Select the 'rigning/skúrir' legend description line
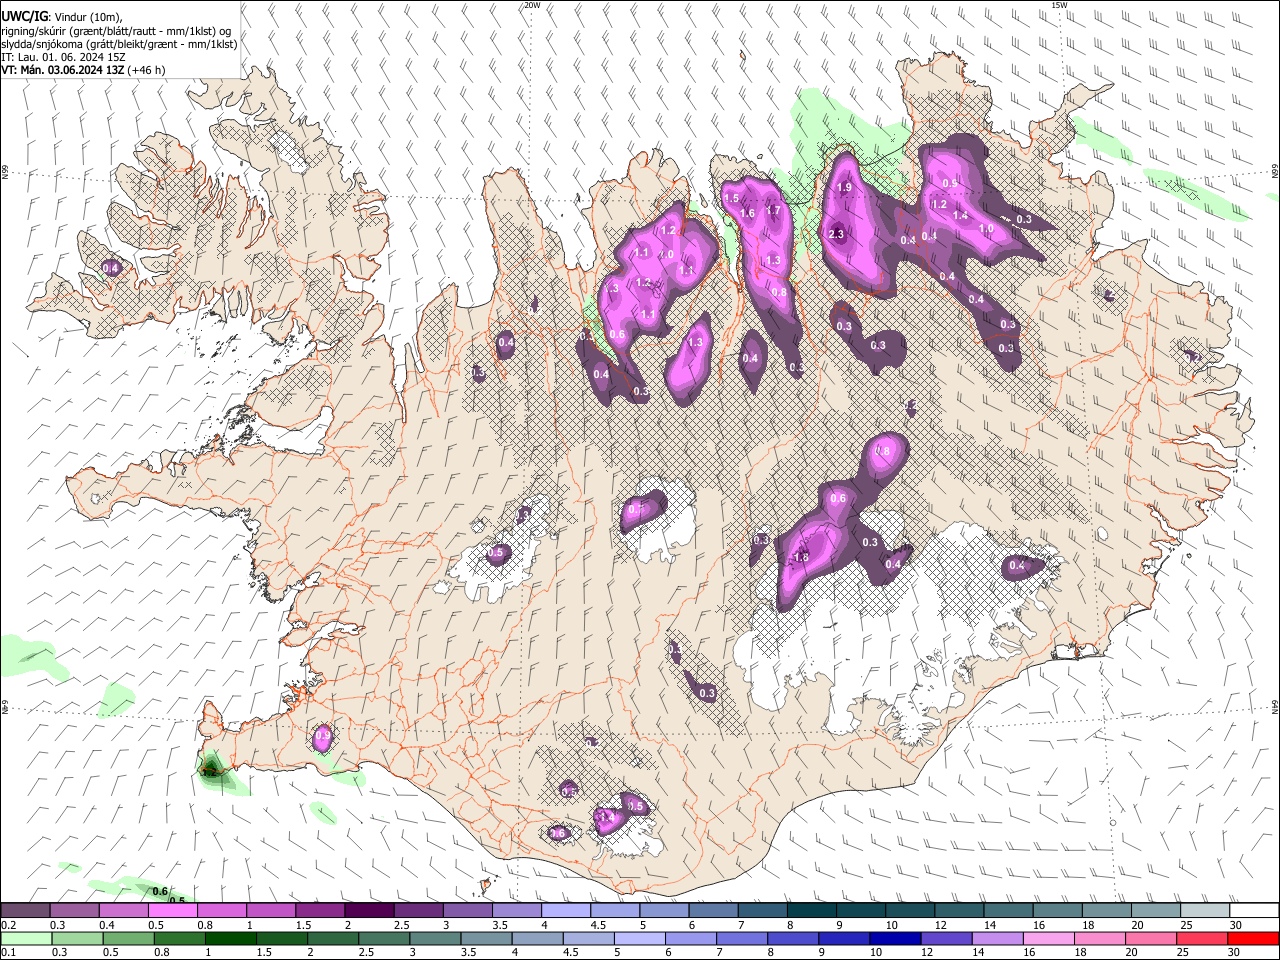 click(116, 30)
